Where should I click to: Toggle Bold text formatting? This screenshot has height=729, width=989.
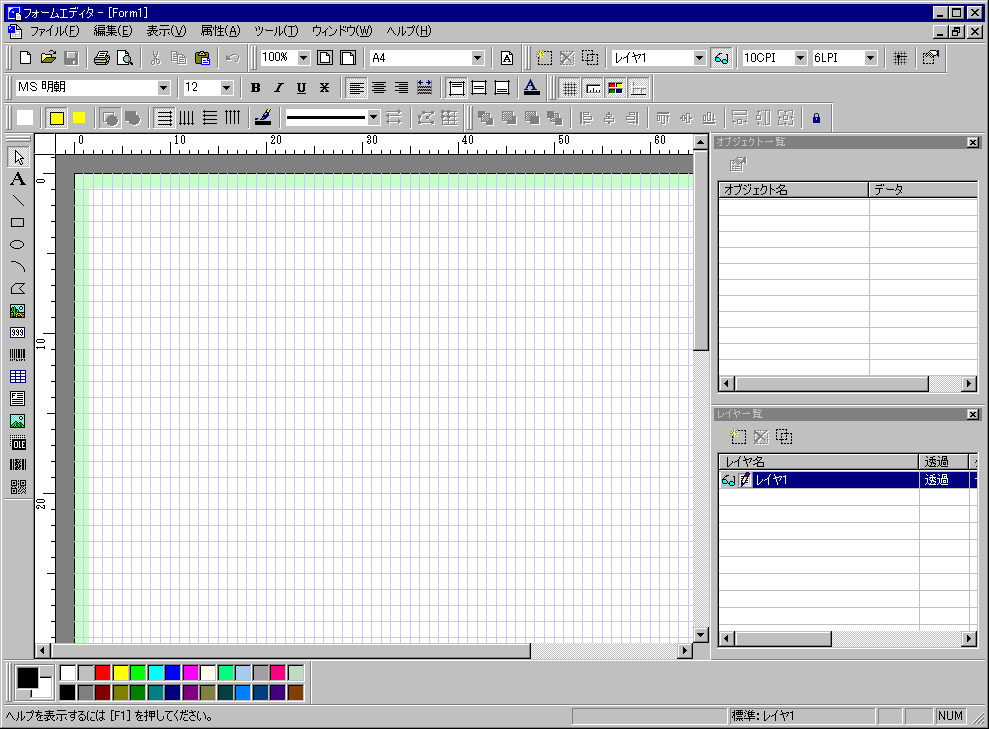(256, 88)
